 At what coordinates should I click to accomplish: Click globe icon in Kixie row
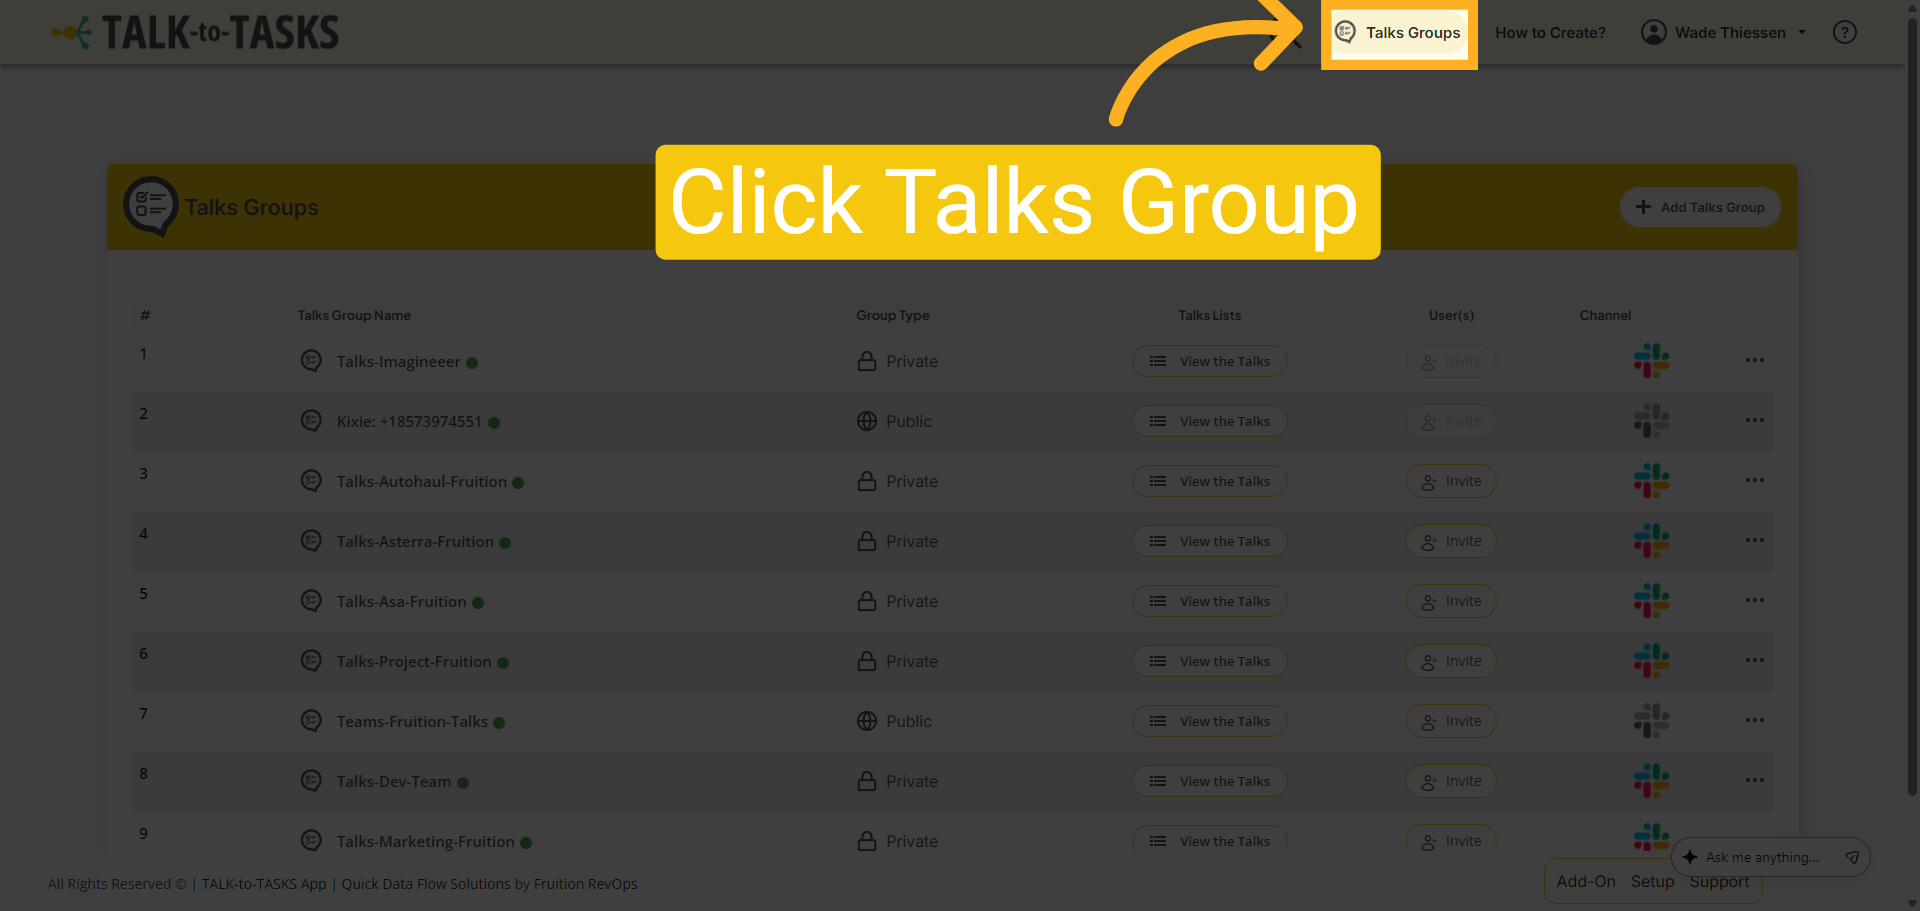click(867, 421)
